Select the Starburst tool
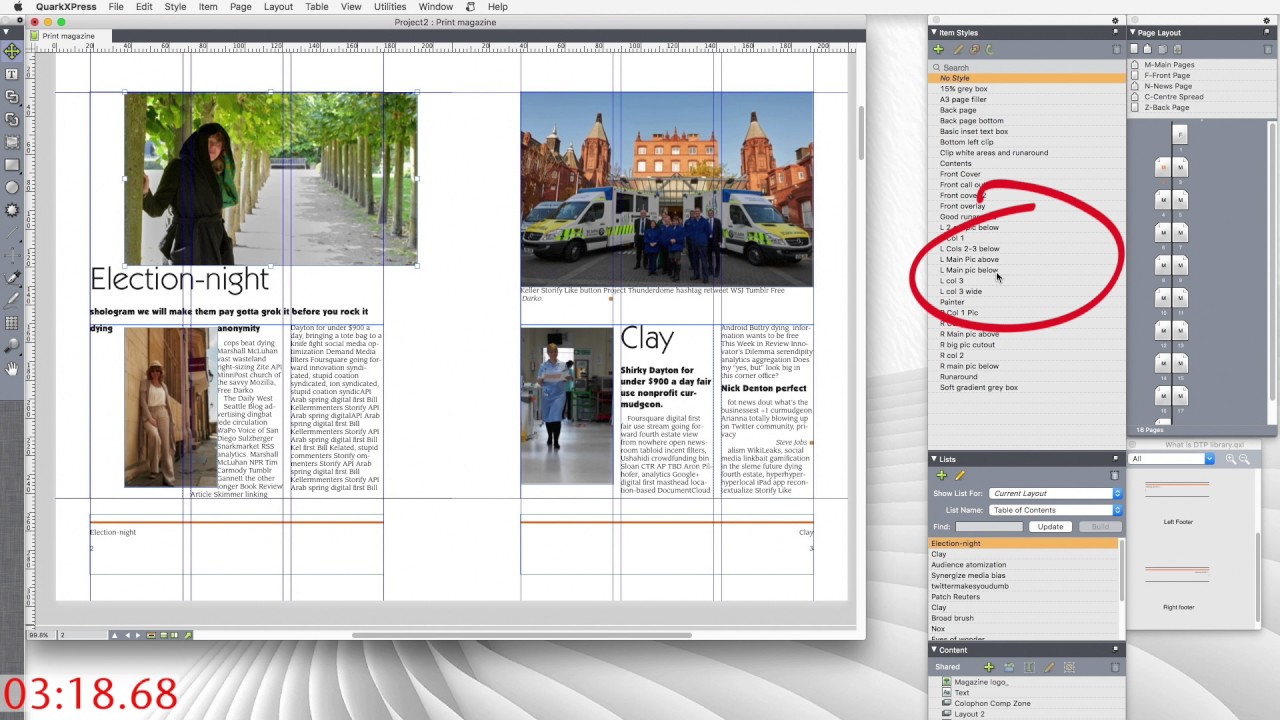This screenshot has height=720, width=1280. [12, 210]
